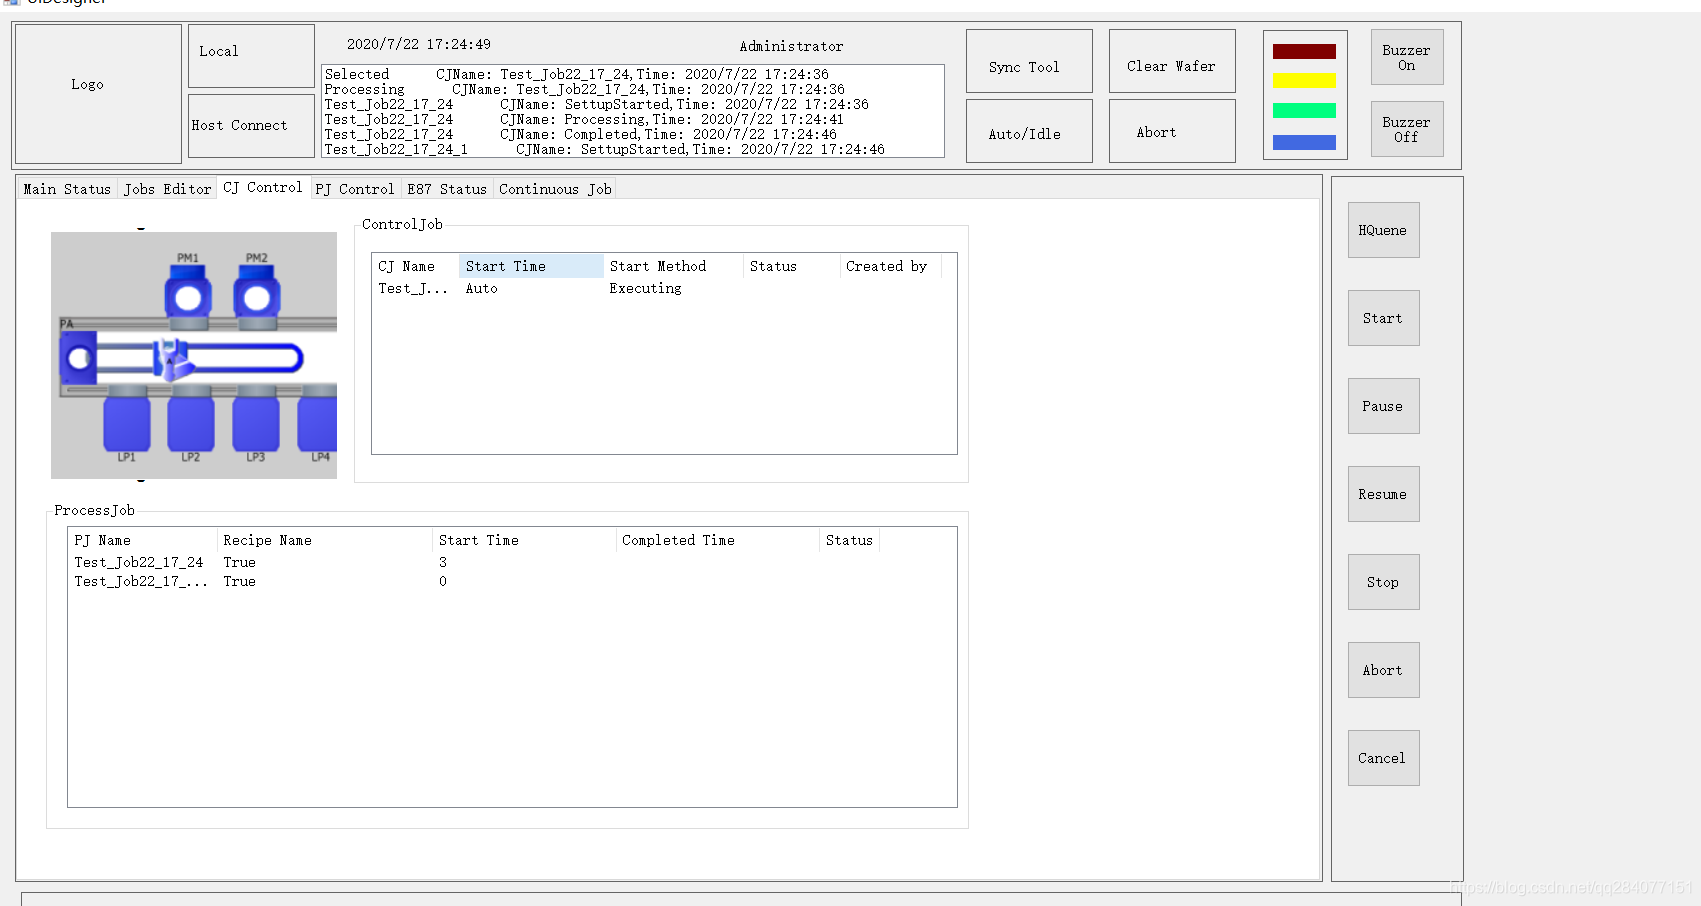Viewport: 1701px width, 906px height.
Task: Click the blue signal light
Action: coord(1304,142)
